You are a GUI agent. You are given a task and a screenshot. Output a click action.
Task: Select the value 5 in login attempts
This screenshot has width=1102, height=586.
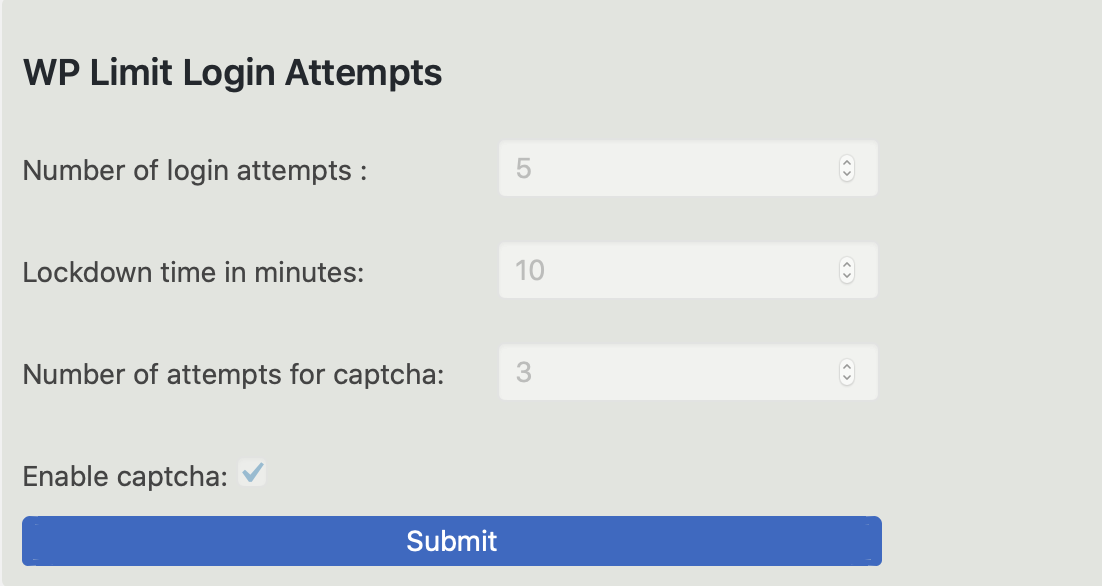524,169
